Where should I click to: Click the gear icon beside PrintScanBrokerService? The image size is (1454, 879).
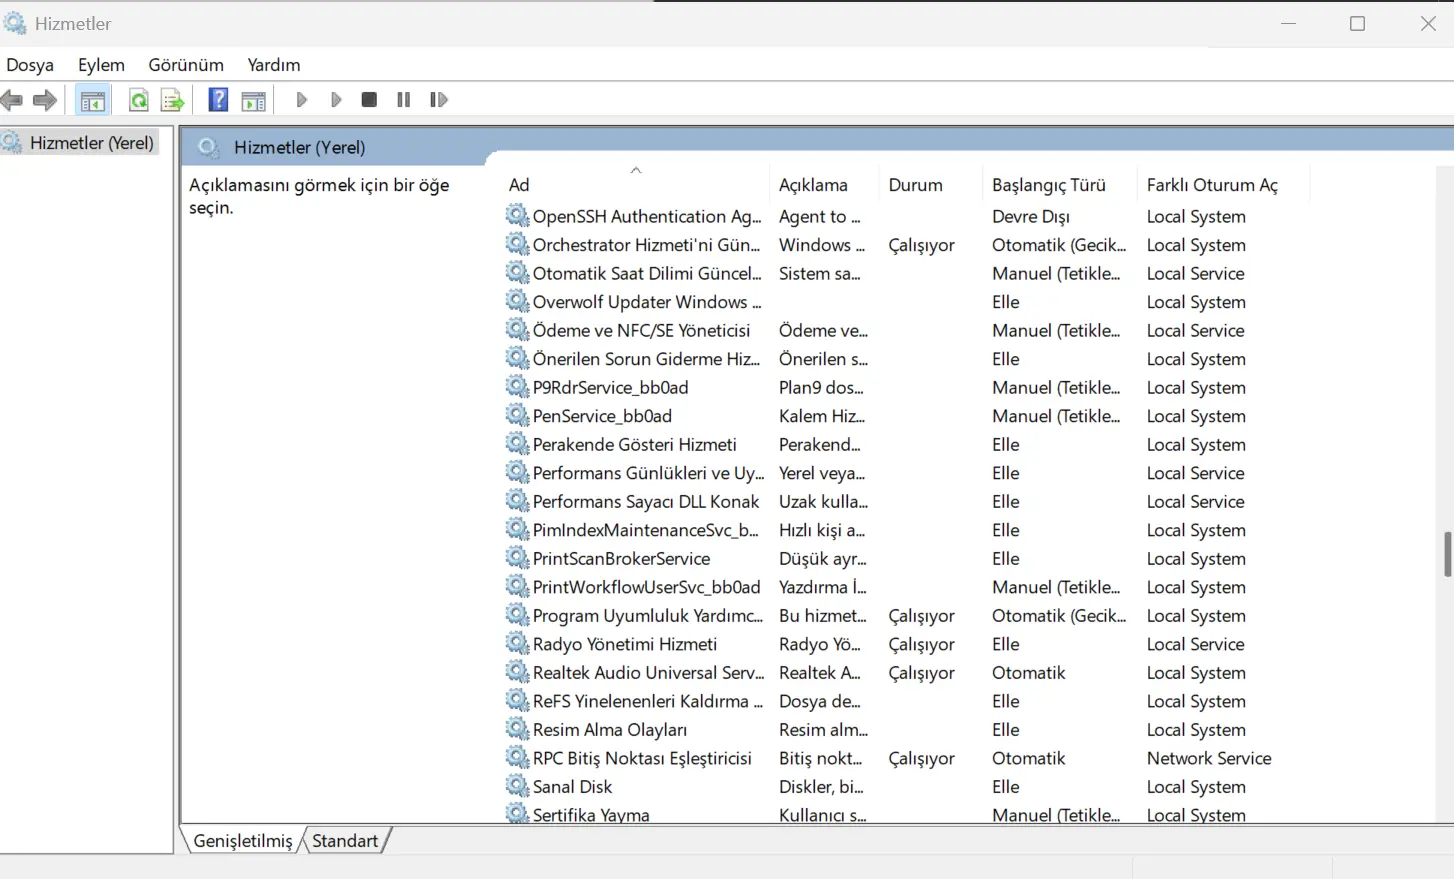pos(517,558)
